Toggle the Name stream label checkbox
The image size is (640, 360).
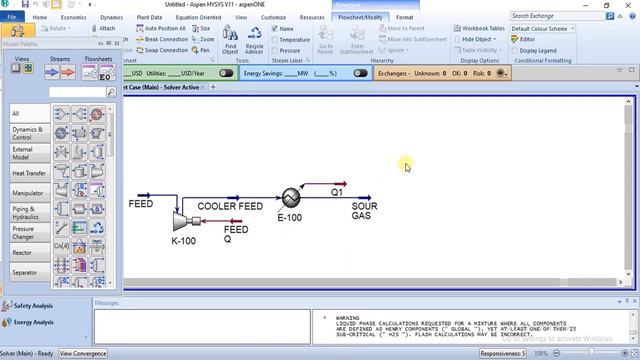(275, 29)
